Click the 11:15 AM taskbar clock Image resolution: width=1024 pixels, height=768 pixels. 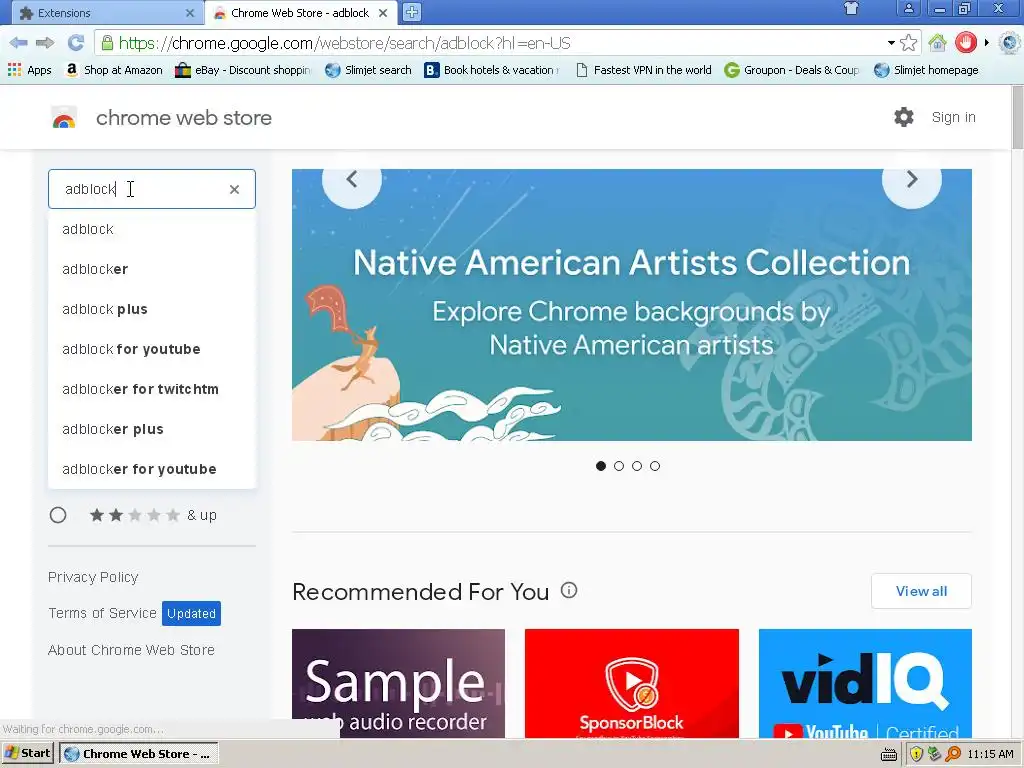click(990, 754)
